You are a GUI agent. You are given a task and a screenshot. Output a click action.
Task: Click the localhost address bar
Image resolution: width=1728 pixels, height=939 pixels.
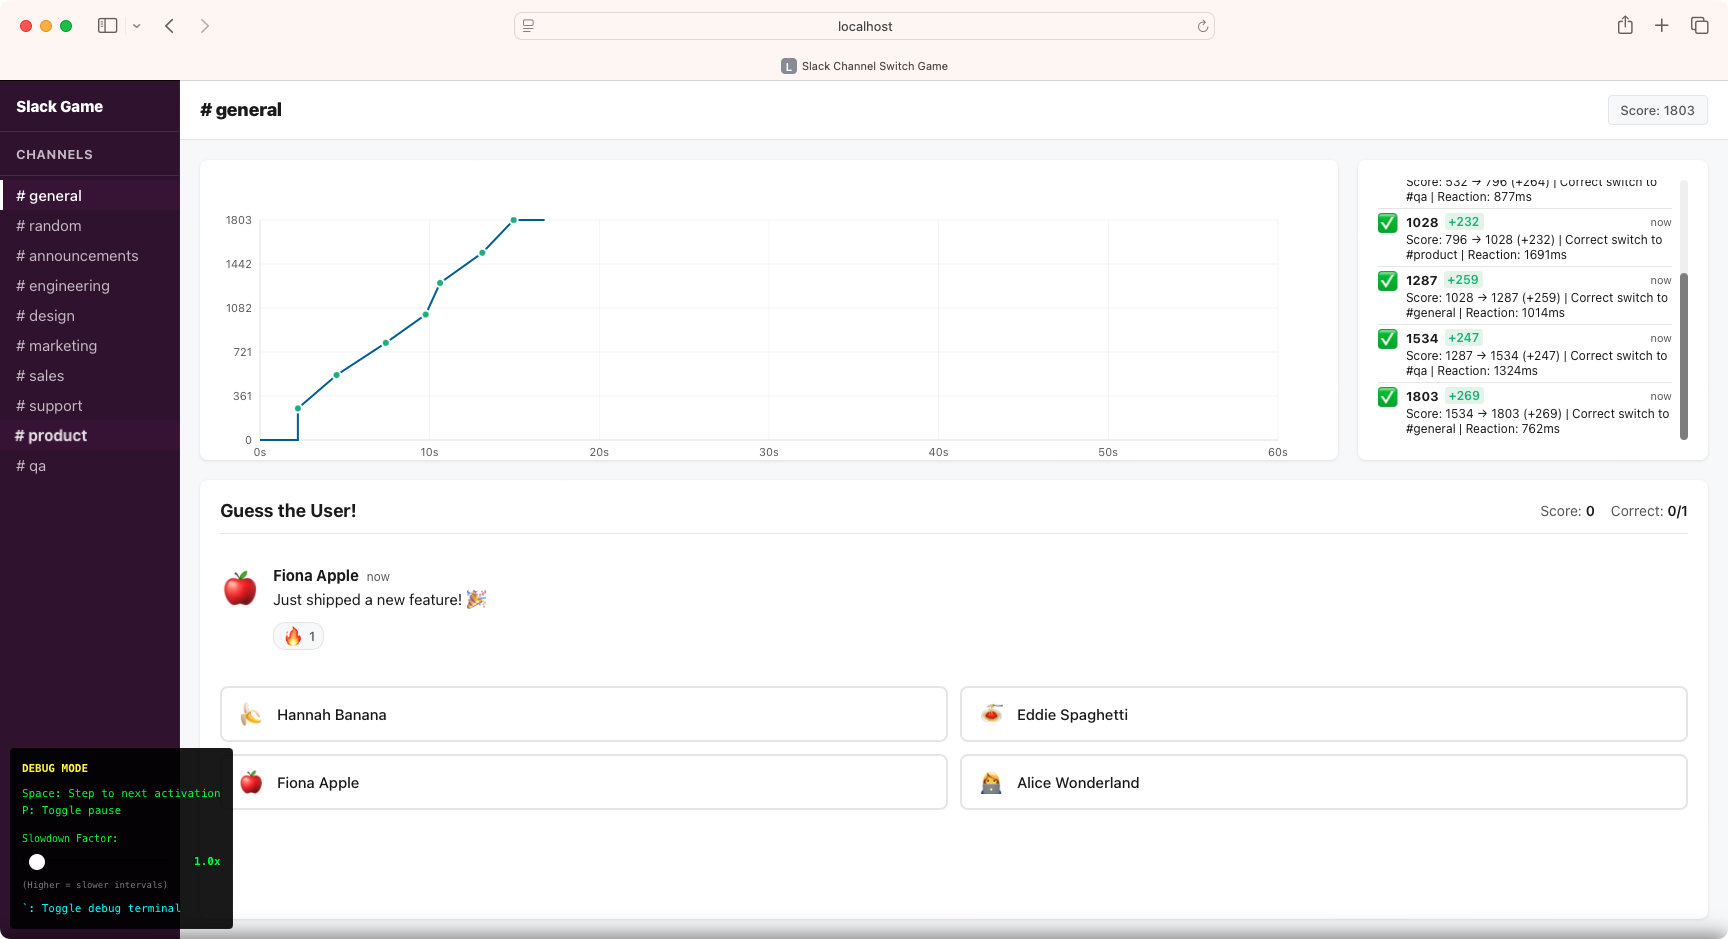click(864, 26)
